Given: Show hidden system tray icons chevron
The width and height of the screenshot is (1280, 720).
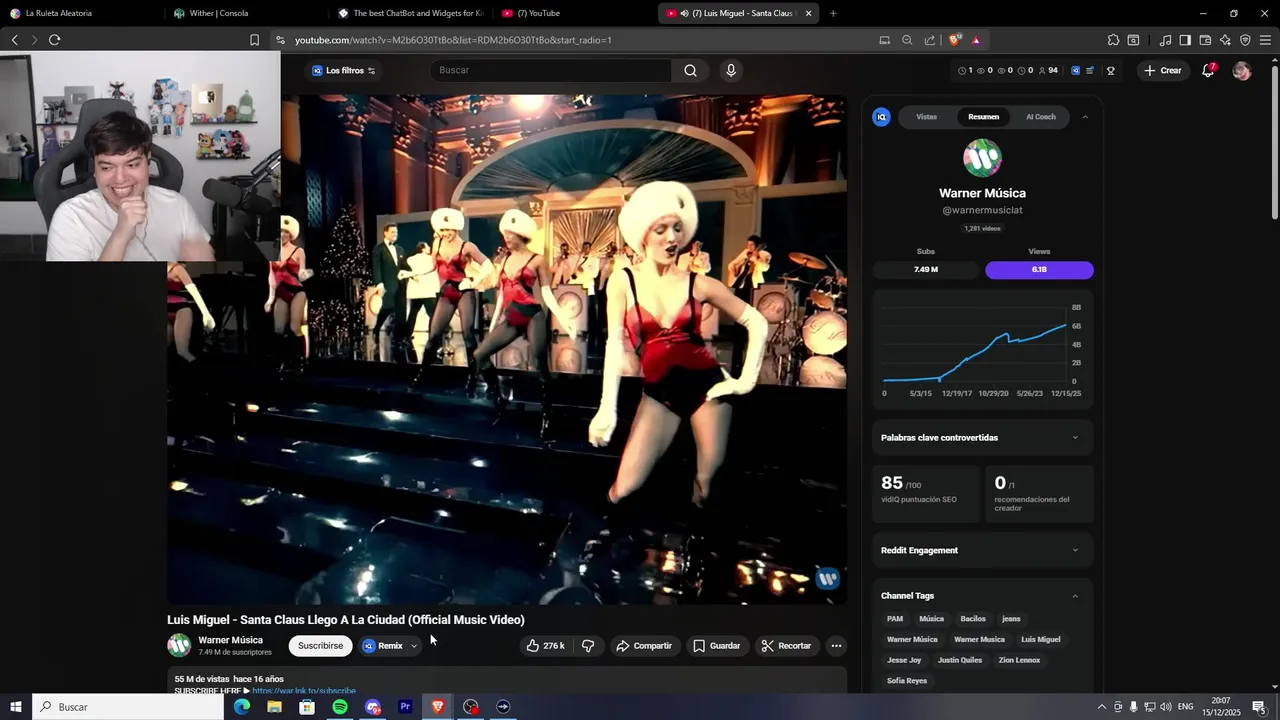Looking at the screenshot, I should 1102,707.
